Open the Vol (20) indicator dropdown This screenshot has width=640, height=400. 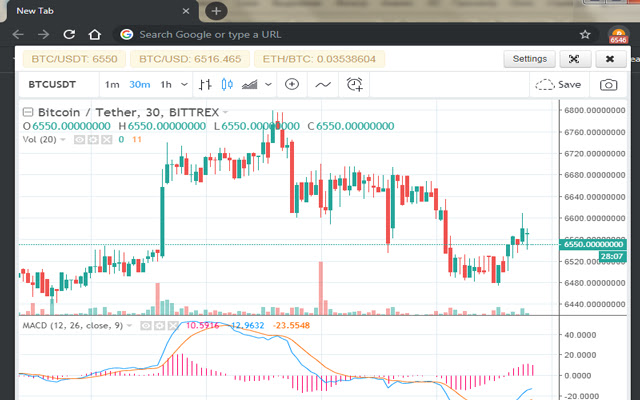(63, 140)
